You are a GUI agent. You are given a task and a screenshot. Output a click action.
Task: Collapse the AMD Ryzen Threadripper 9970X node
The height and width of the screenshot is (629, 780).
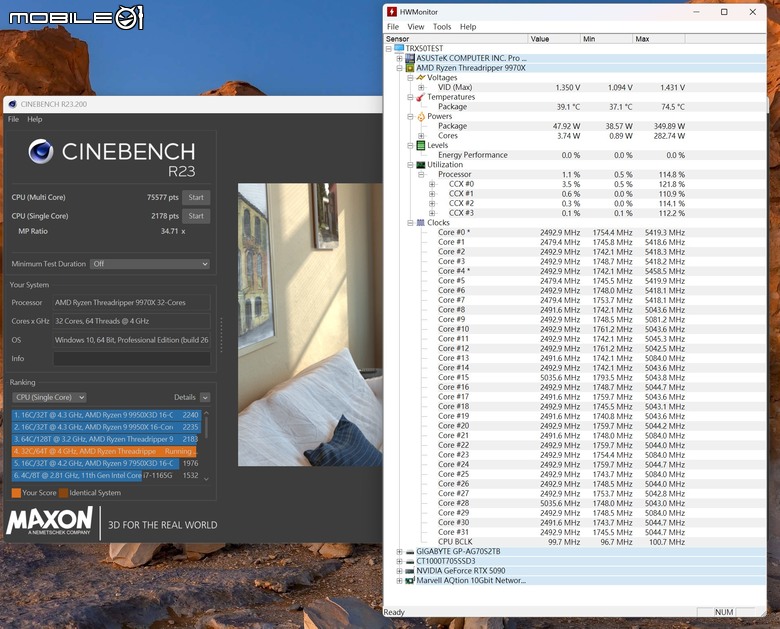pyautogui.click(x=399, y=68)
